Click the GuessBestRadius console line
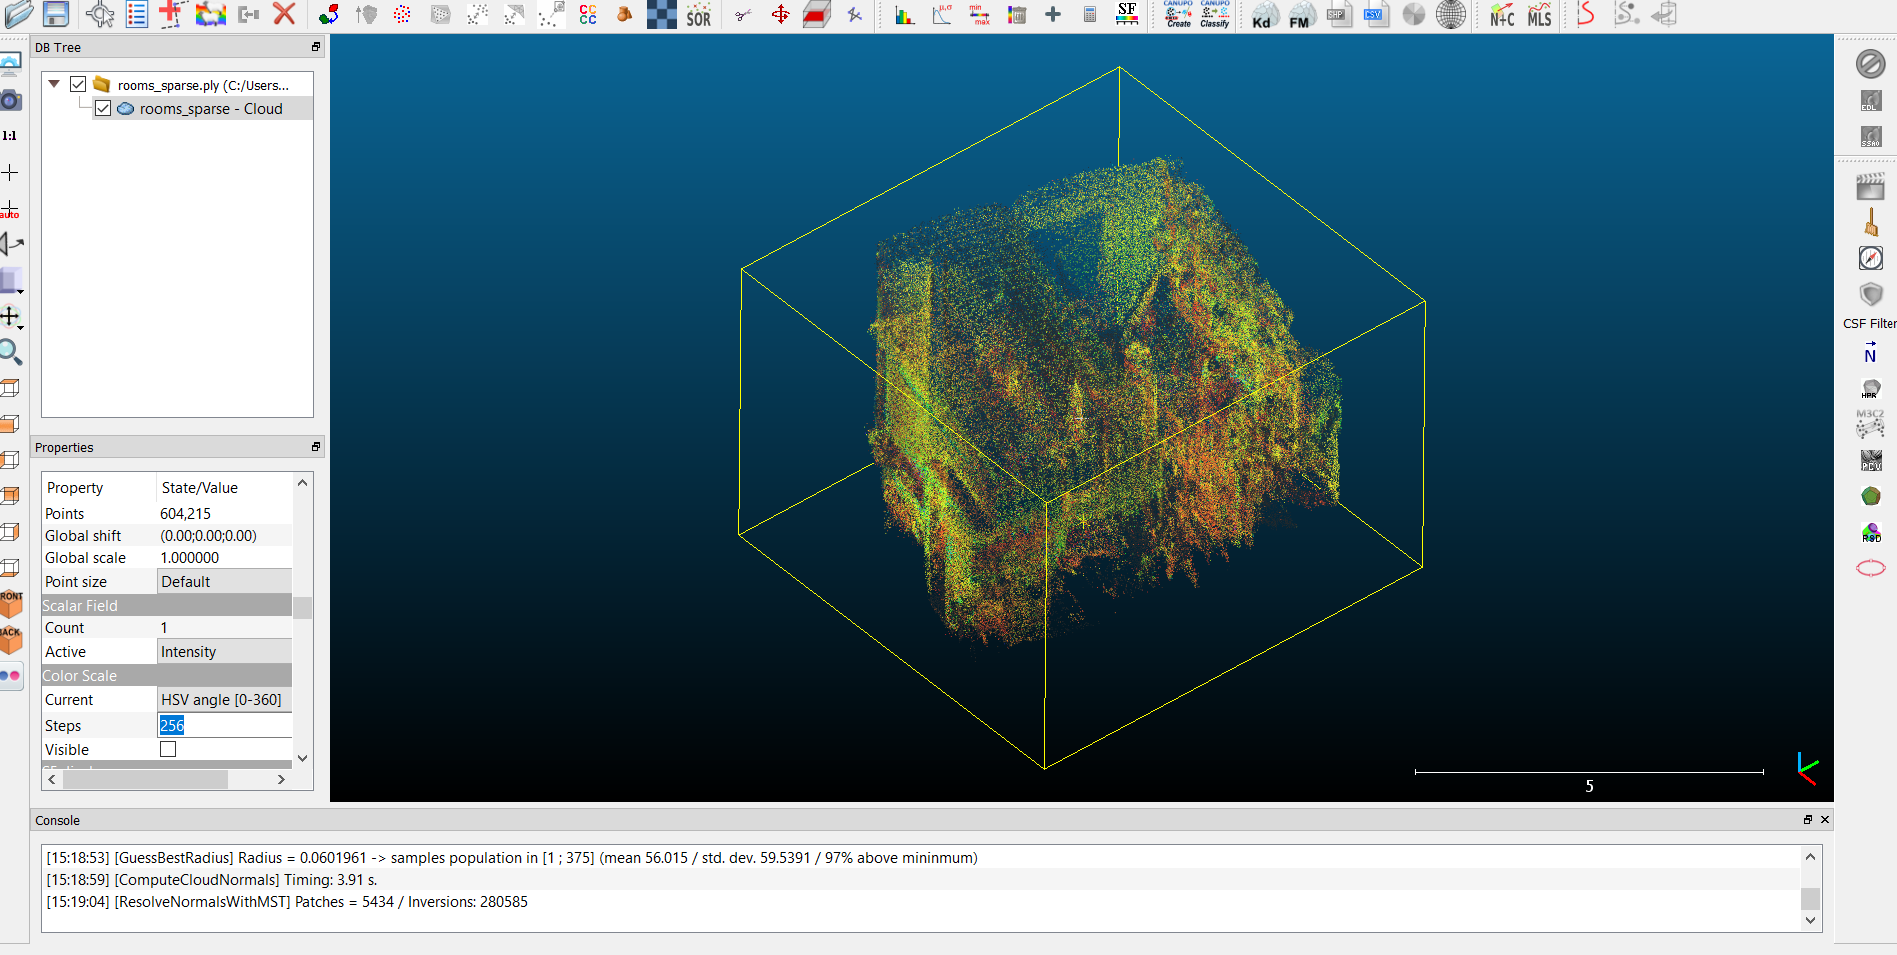The width and height of the screenshot is (1897, 955). 512,857
